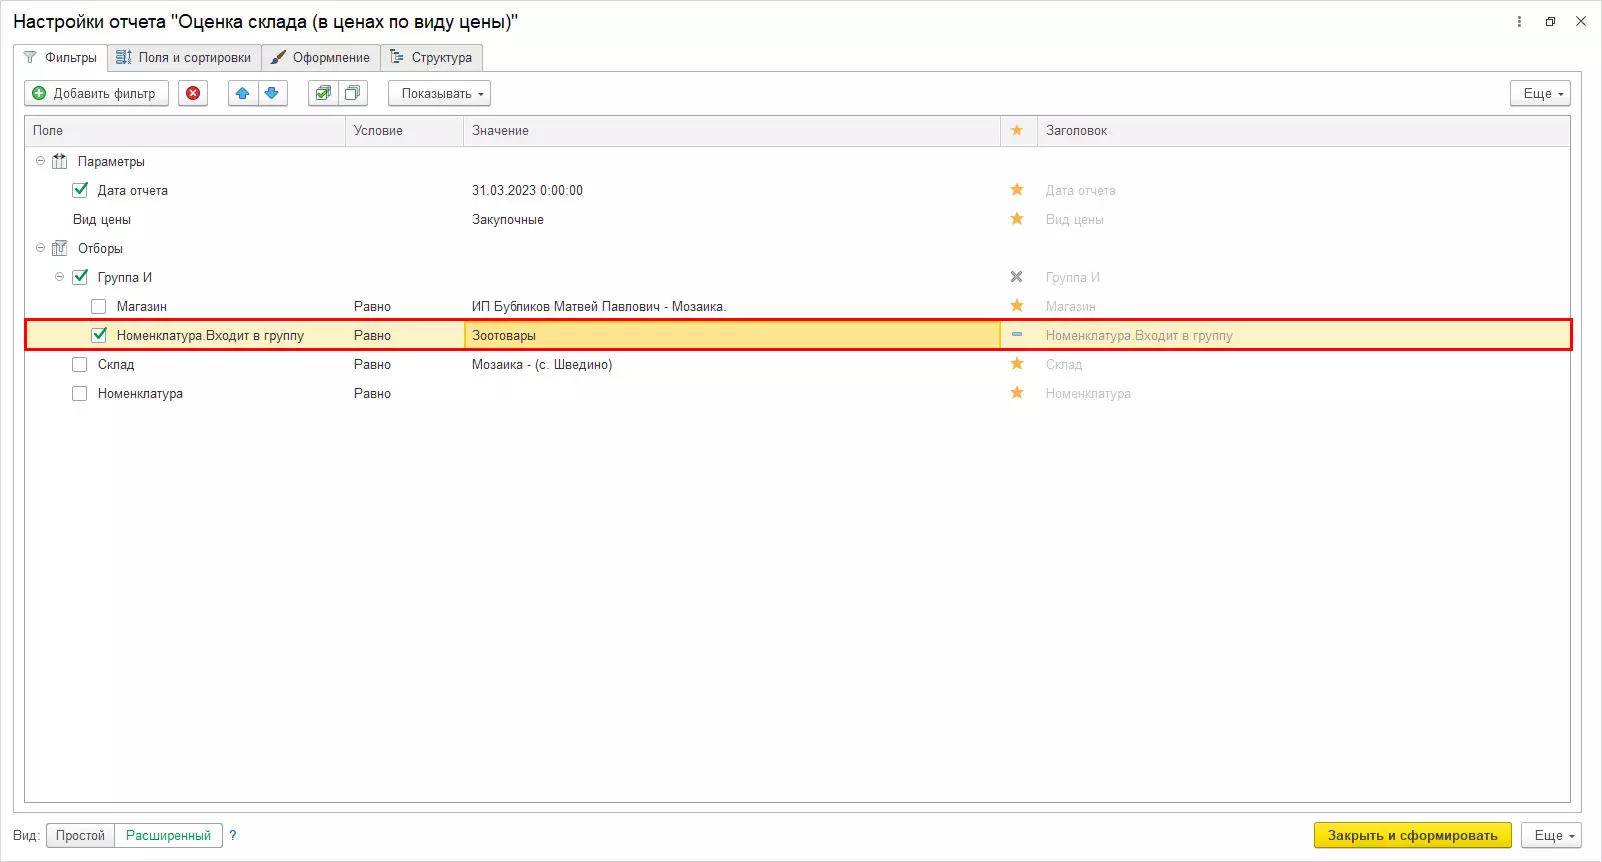Image resolution: width=1602 pixels, height=862 pixels.
Task: Open the Показывать dropdown
Action: tap(439, 94)
